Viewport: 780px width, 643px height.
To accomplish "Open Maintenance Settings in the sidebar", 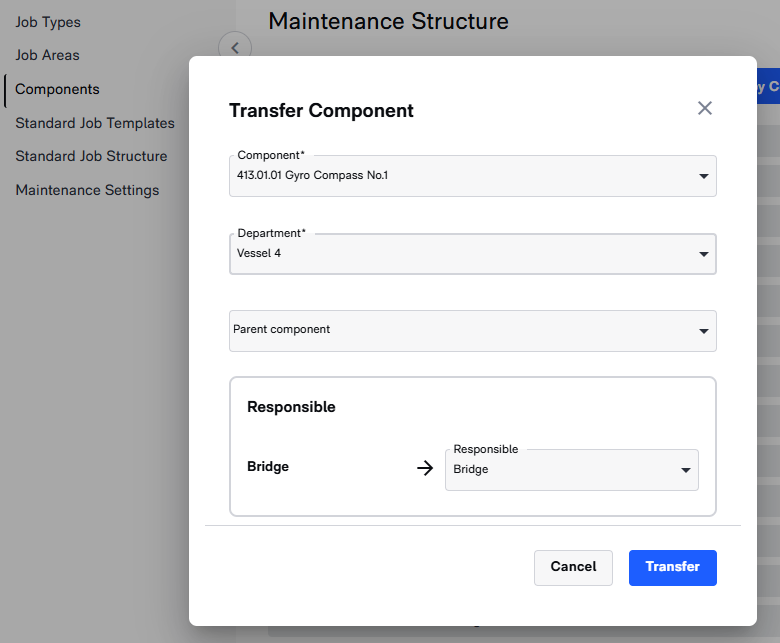I will tap(87, 190).
